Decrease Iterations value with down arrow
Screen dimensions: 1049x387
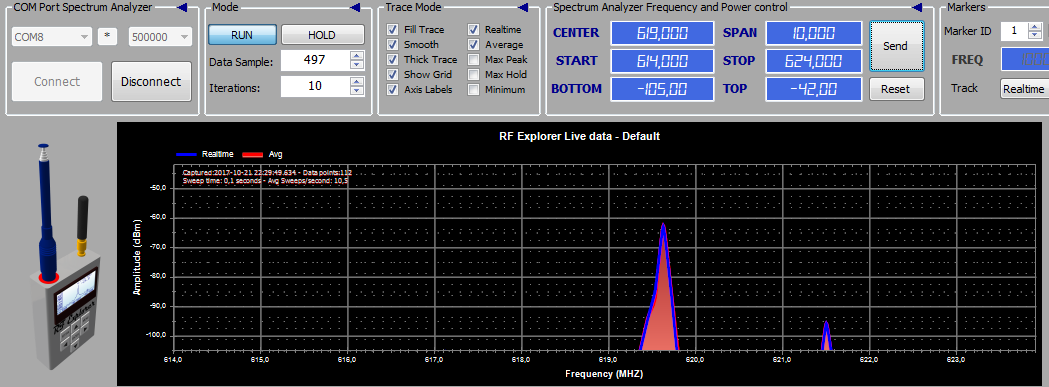(357, 90)
